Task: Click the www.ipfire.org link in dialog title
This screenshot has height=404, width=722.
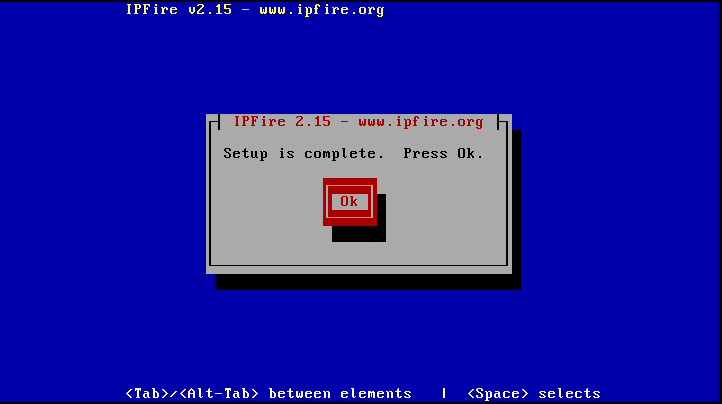Action: [421, 122]
